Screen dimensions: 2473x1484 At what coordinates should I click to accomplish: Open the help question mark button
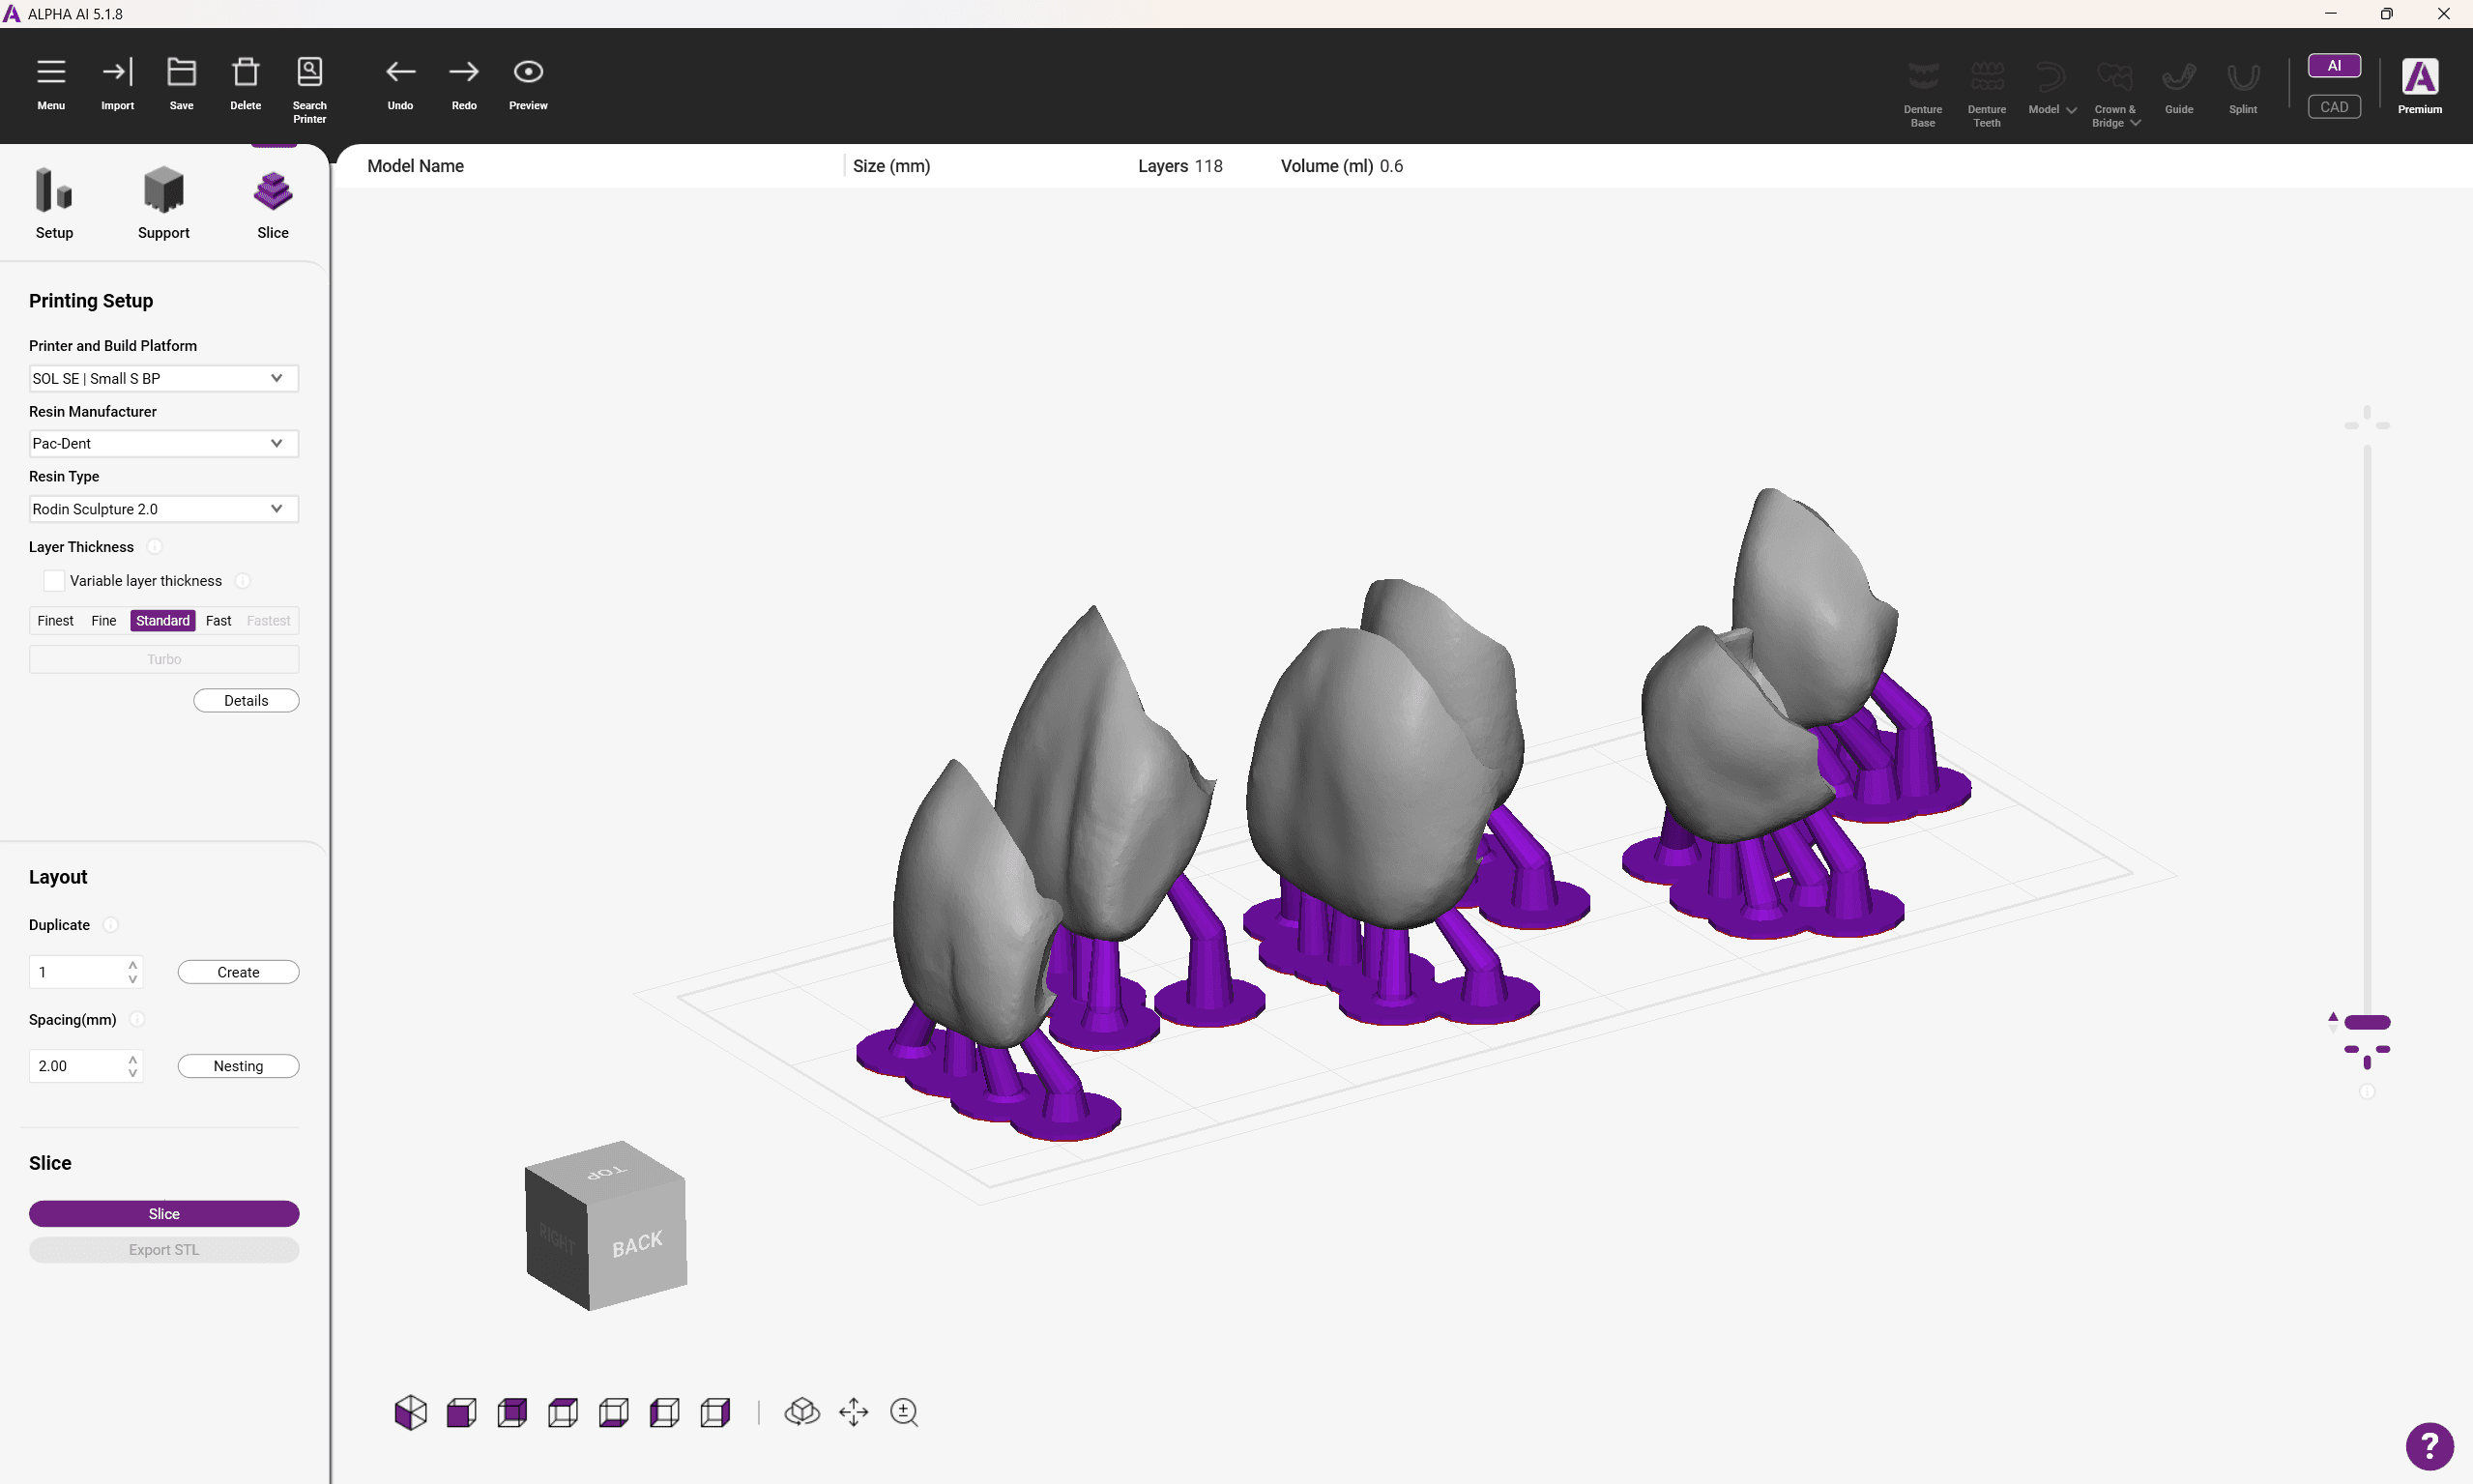pos(2429,1446)
